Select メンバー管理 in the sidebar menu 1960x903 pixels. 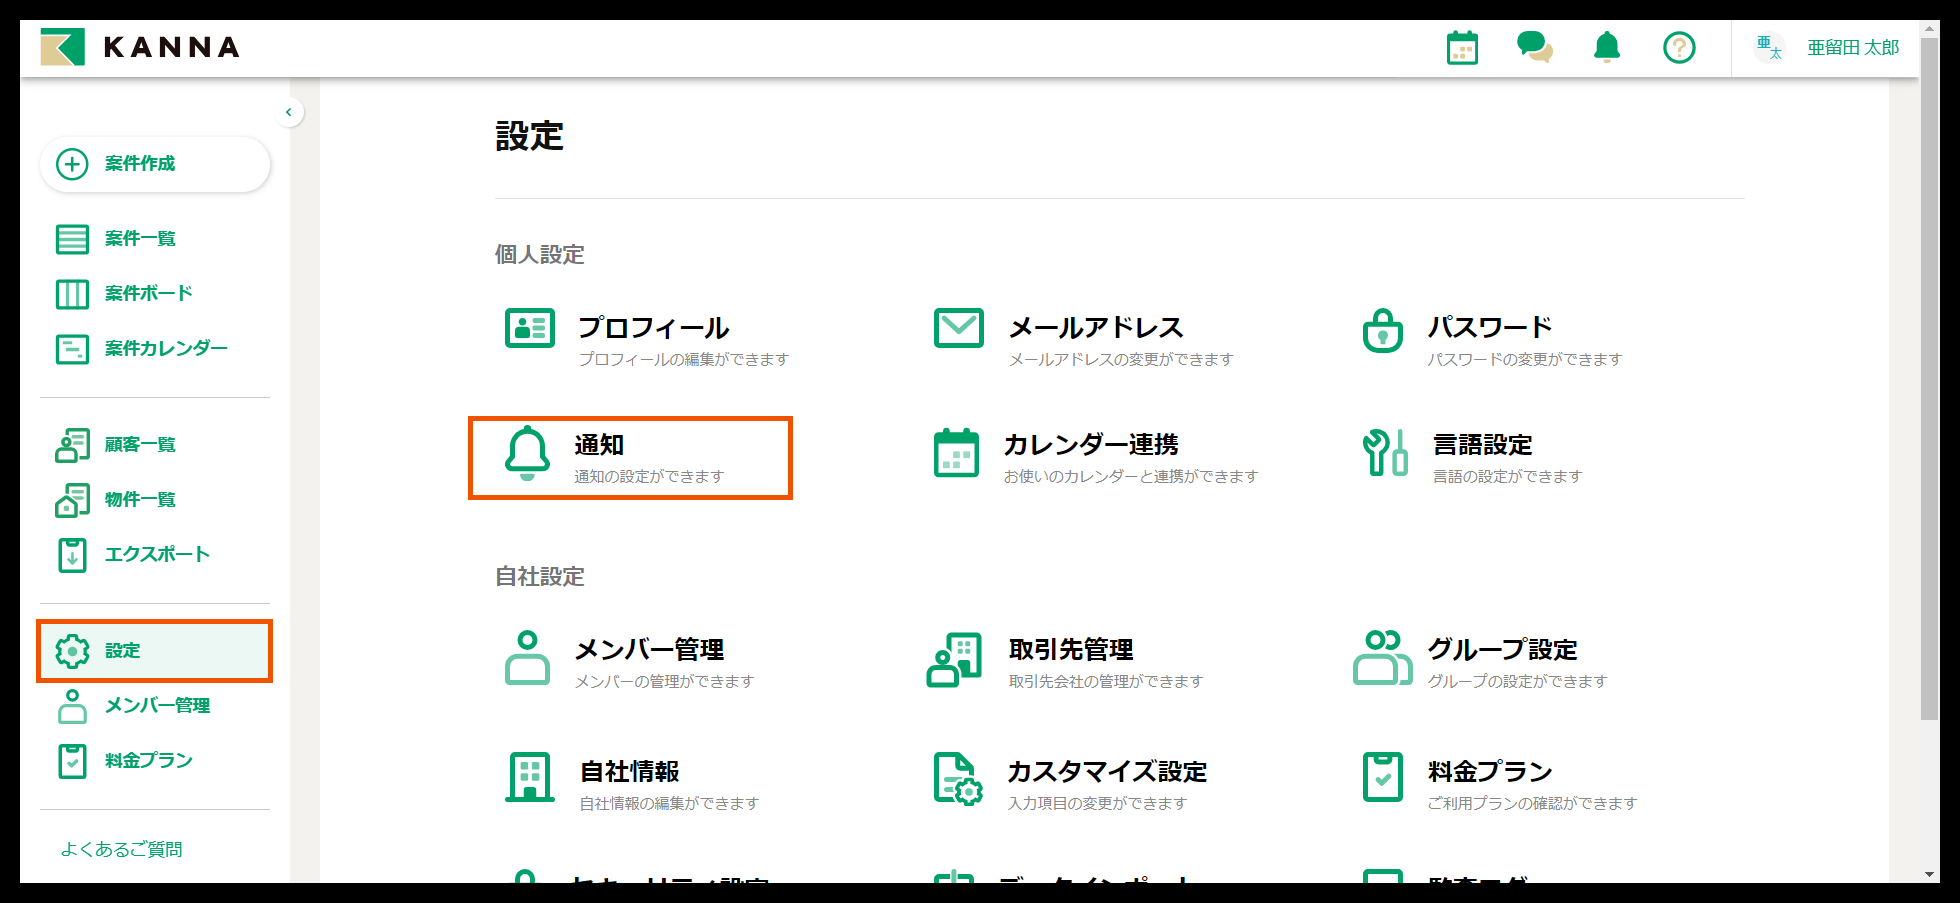[x=157, y=706]
